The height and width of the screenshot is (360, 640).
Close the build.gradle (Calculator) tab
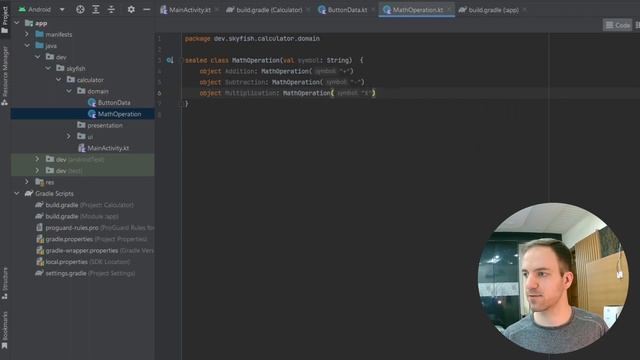[308, 10]
